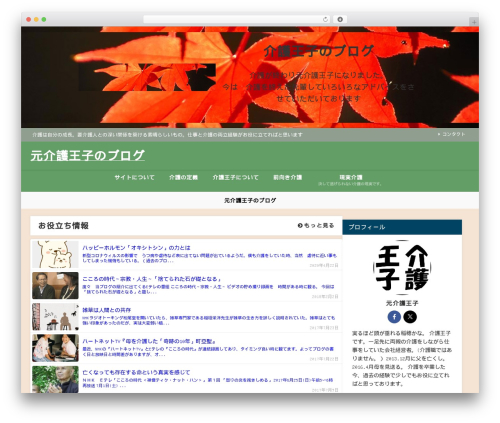Open the X (Twitter) profile icon
The width and height of the screenshot is (500, 423).
pos(410,317)
